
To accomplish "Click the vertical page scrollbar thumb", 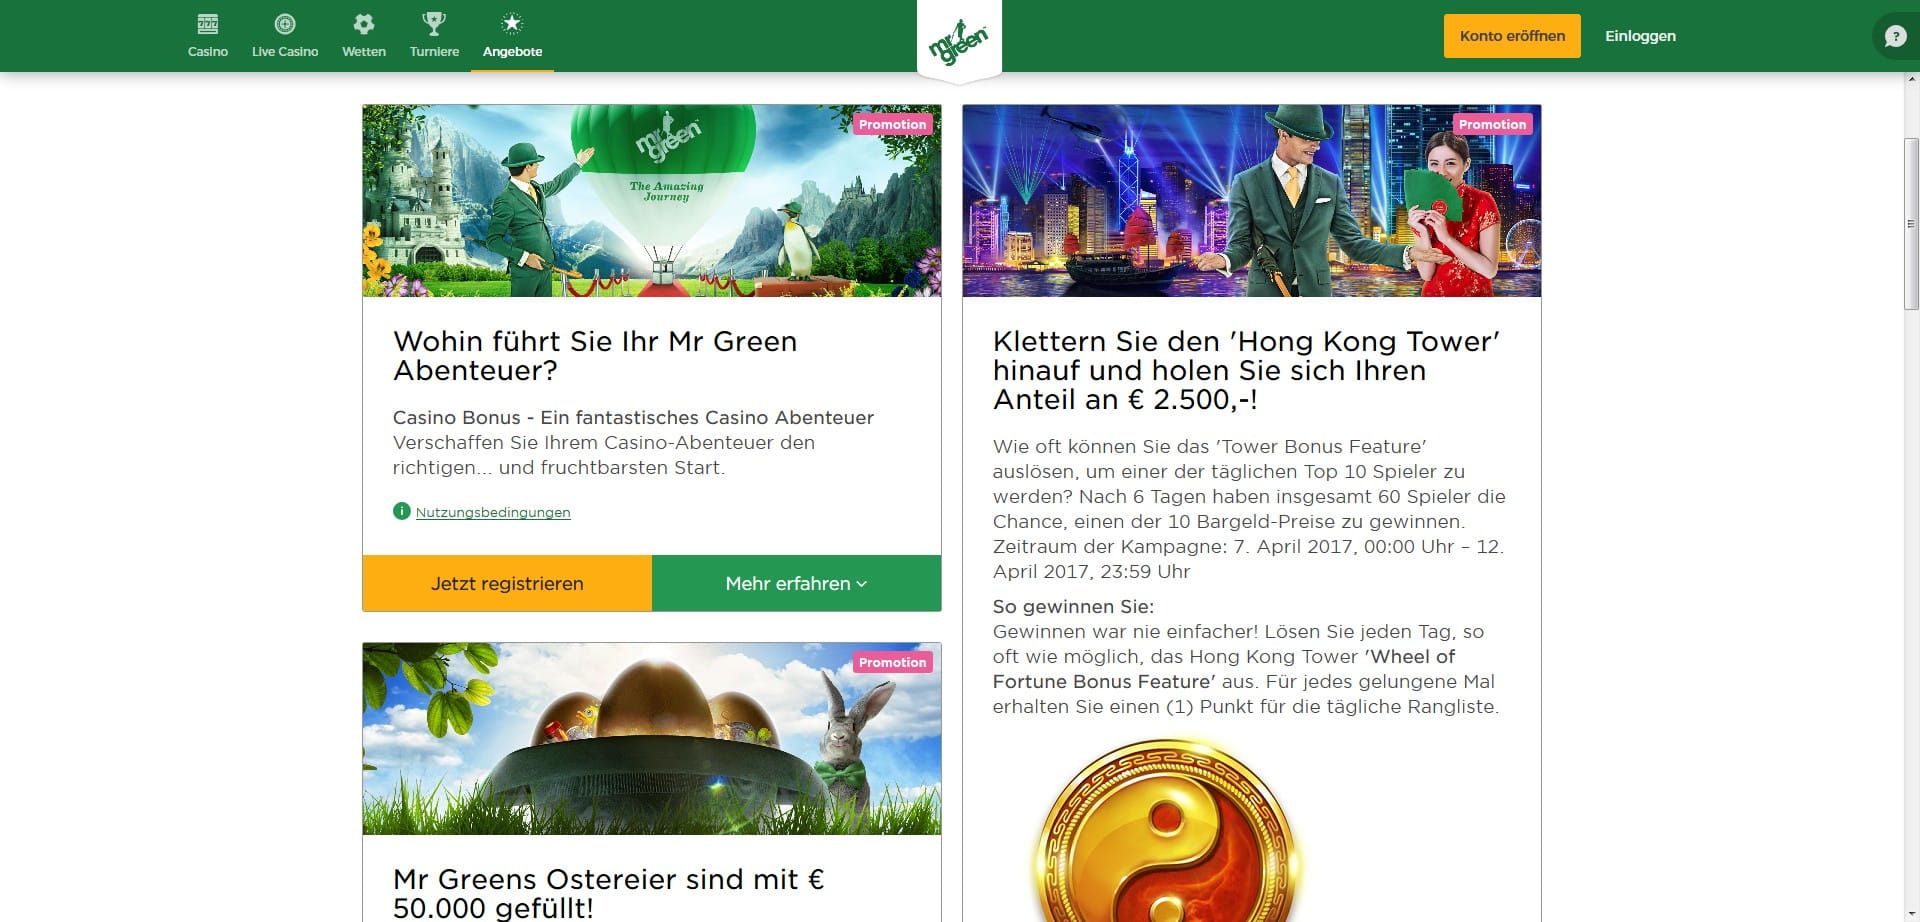I will tap(1911, 225).
